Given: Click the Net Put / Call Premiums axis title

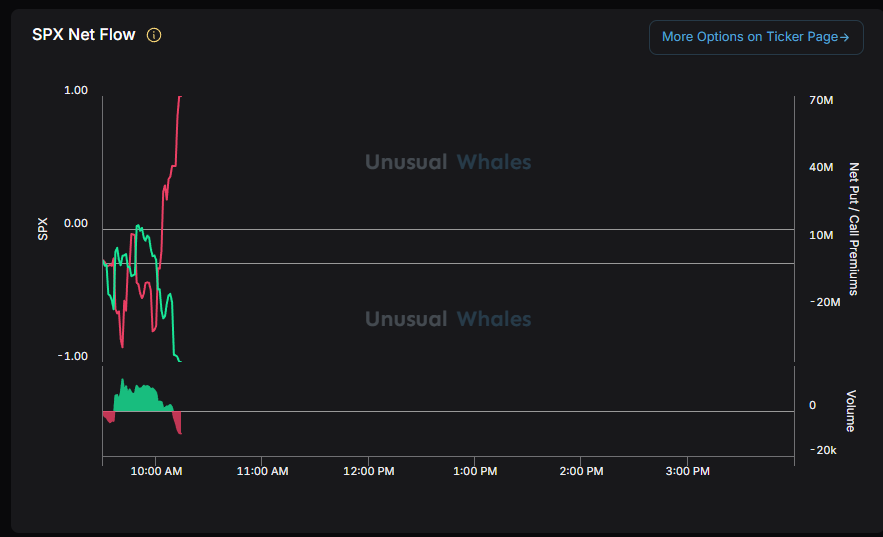Looking at the screenshot, I should point(854,229).
